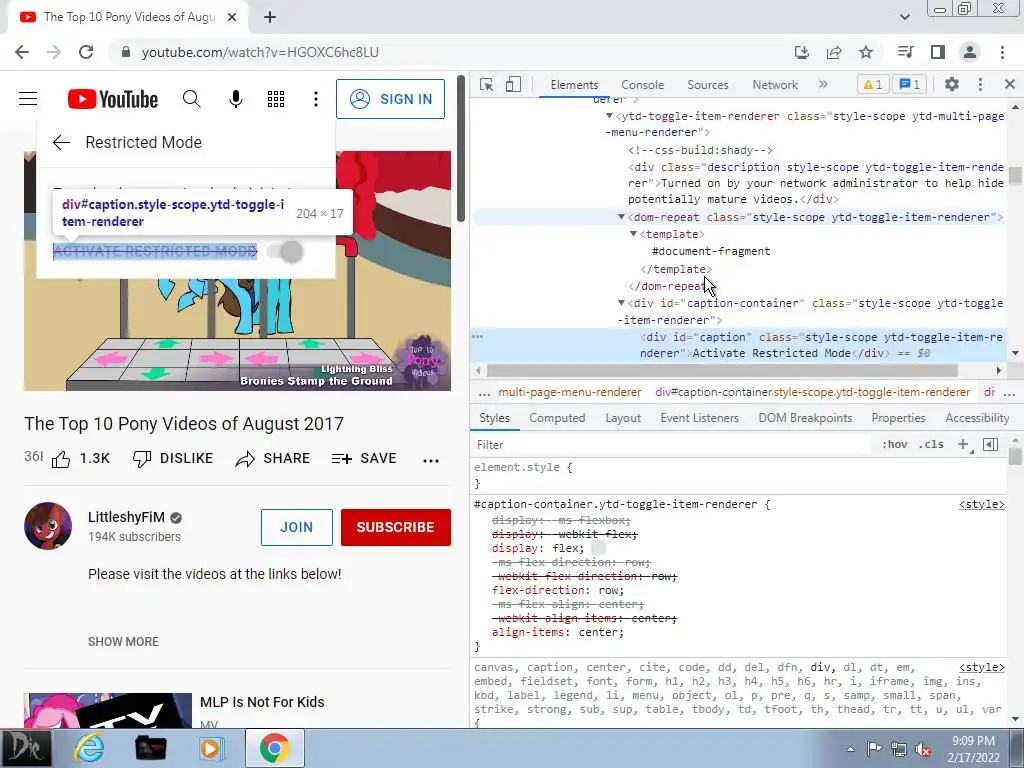Open more actions menu under the video
The height and width of the screenshot is (768, 1024).
pyautogui.click(x=431, y=460)
